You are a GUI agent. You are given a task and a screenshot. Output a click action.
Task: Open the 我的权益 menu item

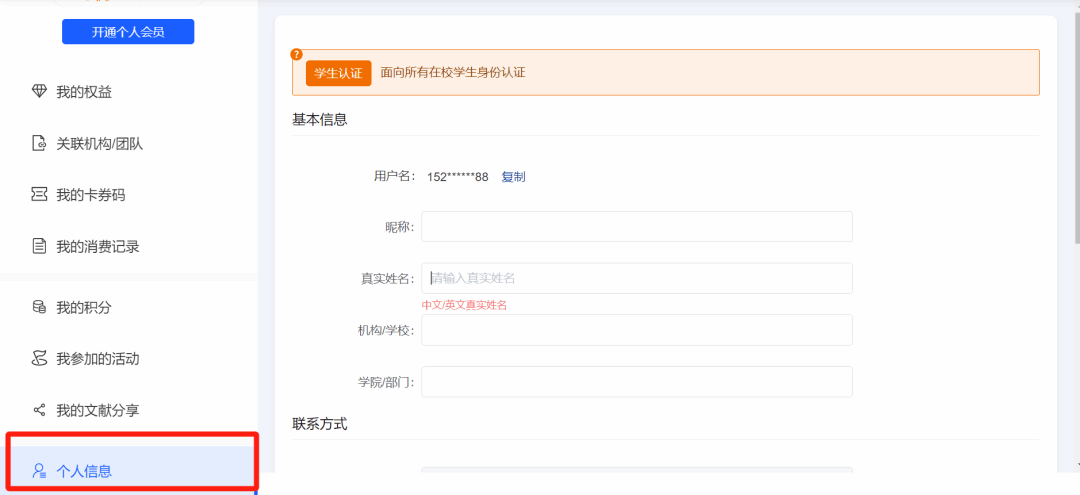[x=84, y=92]
